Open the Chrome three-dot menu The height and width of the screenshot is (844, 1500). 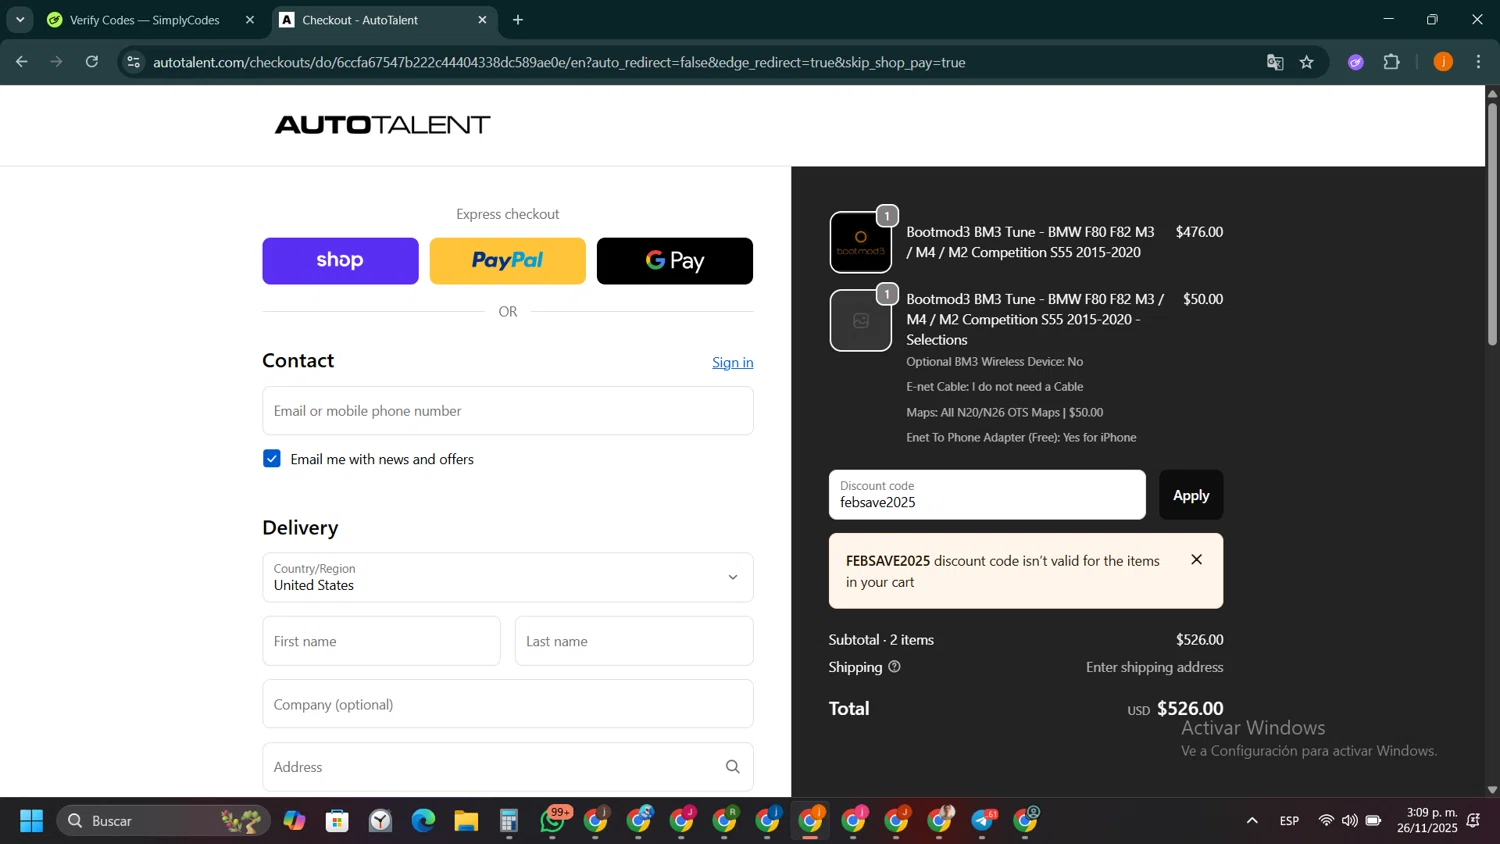click(x=1479, y=62)
